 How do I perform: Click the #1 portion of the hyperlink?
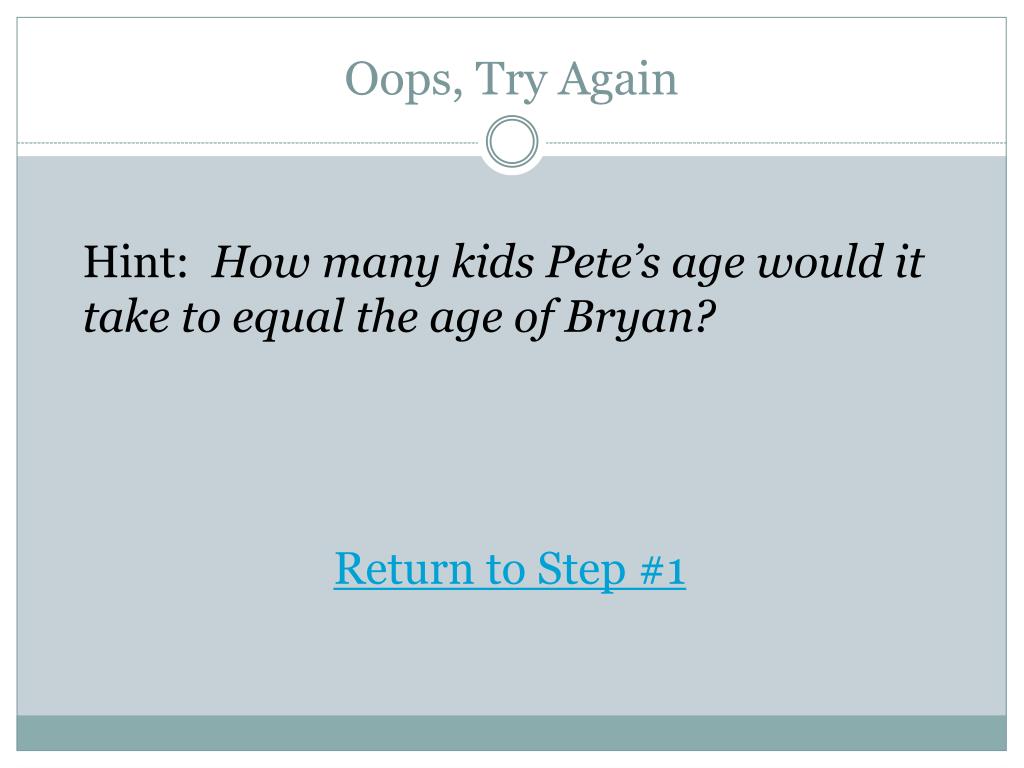663,570
